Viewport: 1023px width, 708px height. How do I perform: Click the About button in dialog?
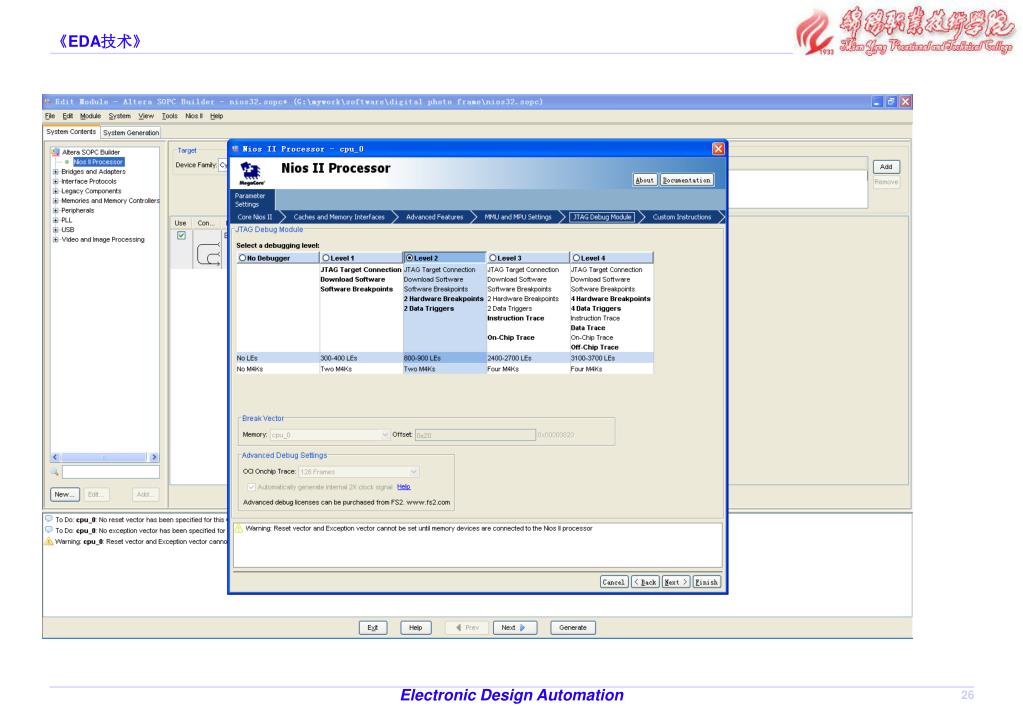pos(645,180)
